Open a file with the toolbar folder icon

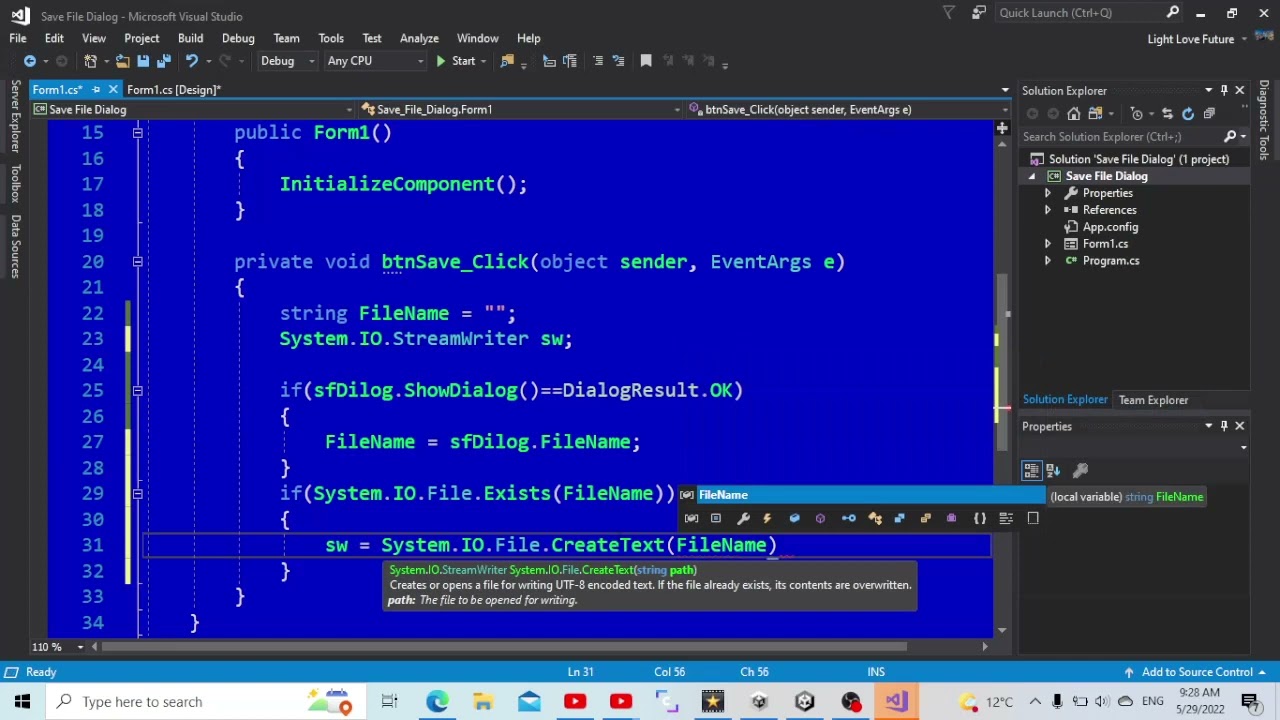[x=122, y=61]
